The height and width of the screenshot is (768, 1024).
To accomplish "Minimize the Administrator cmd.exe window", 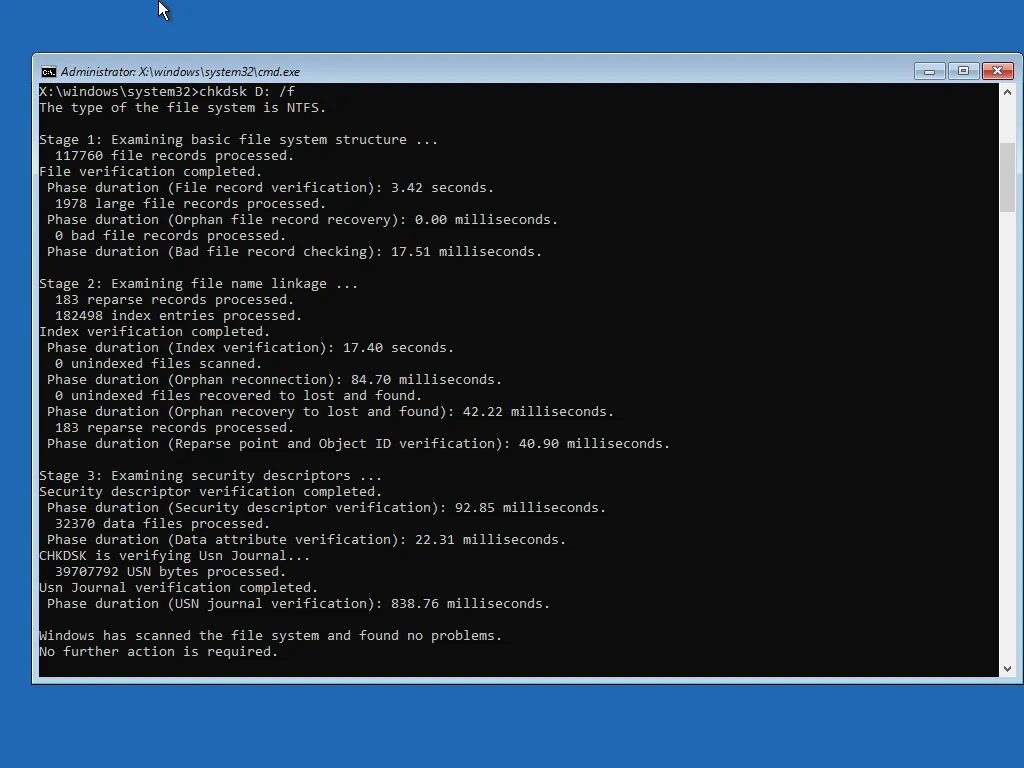I will coord(929,71).
